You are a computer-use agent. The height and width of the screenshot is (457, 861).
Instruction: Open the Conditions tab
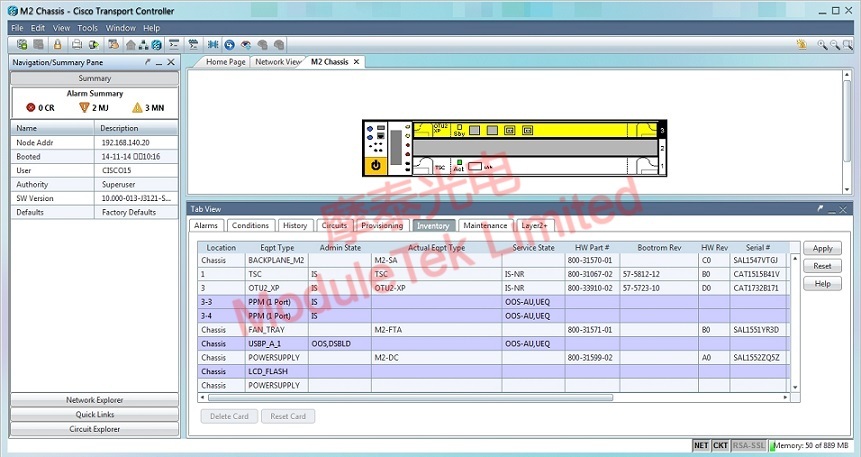tap(250, 226)
